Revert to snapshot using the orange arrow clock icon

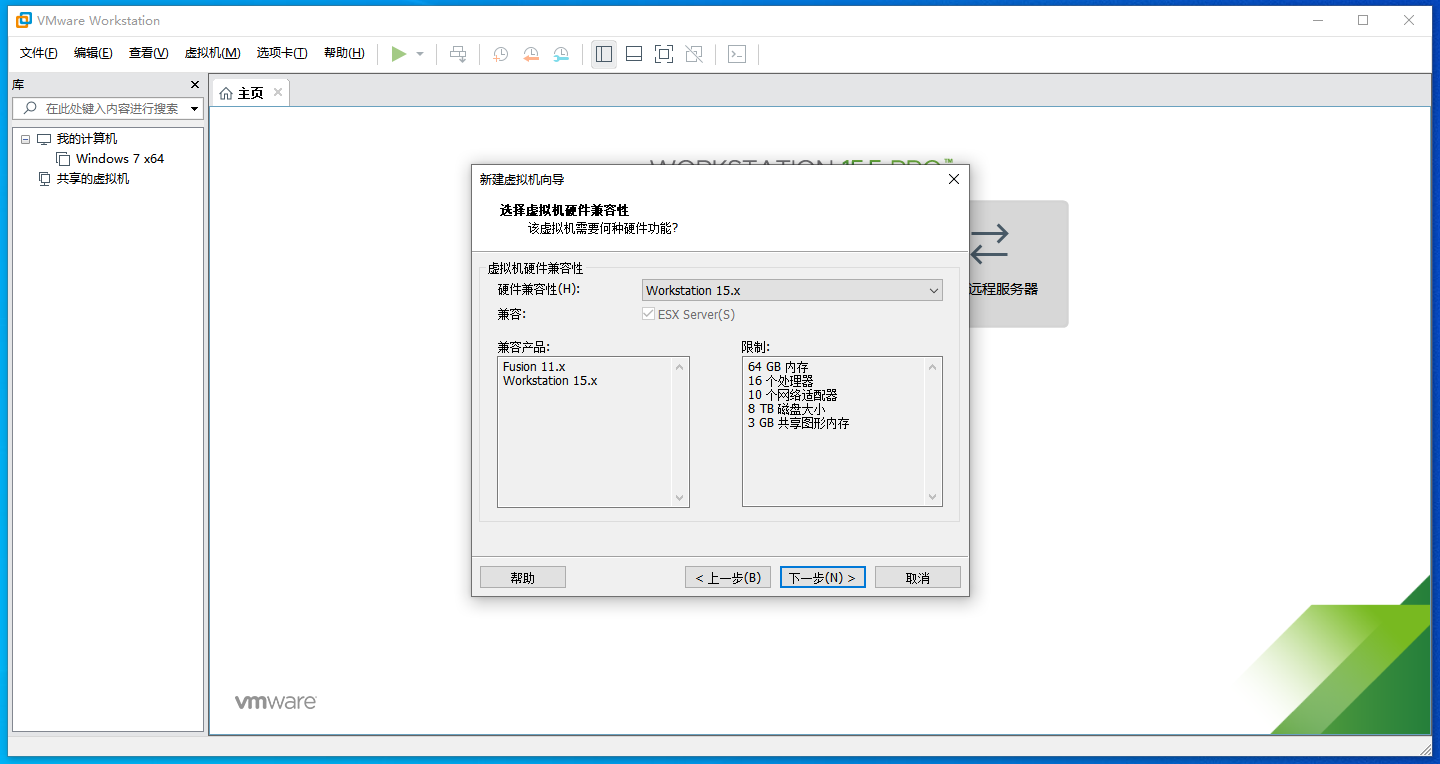click(x=531, y=54)
